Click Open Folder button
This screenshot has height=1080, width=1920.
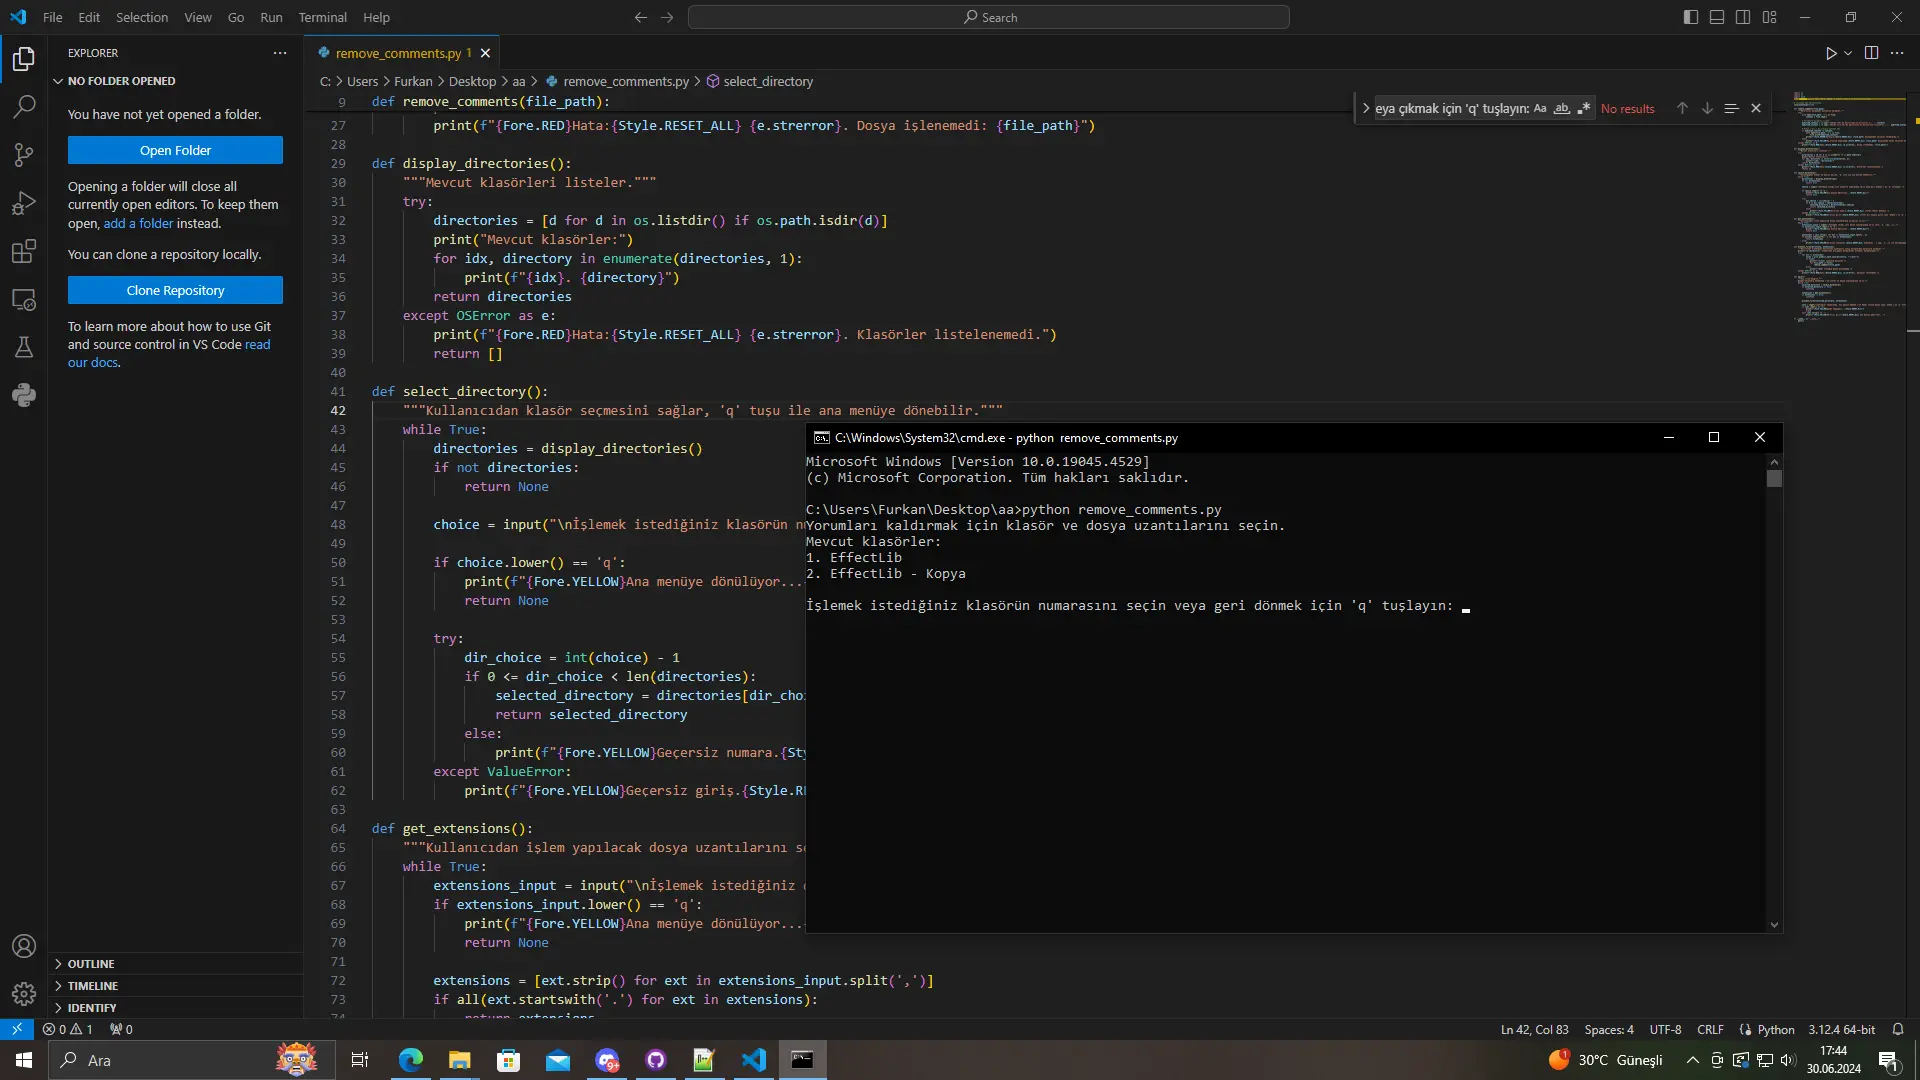(175, 150)
